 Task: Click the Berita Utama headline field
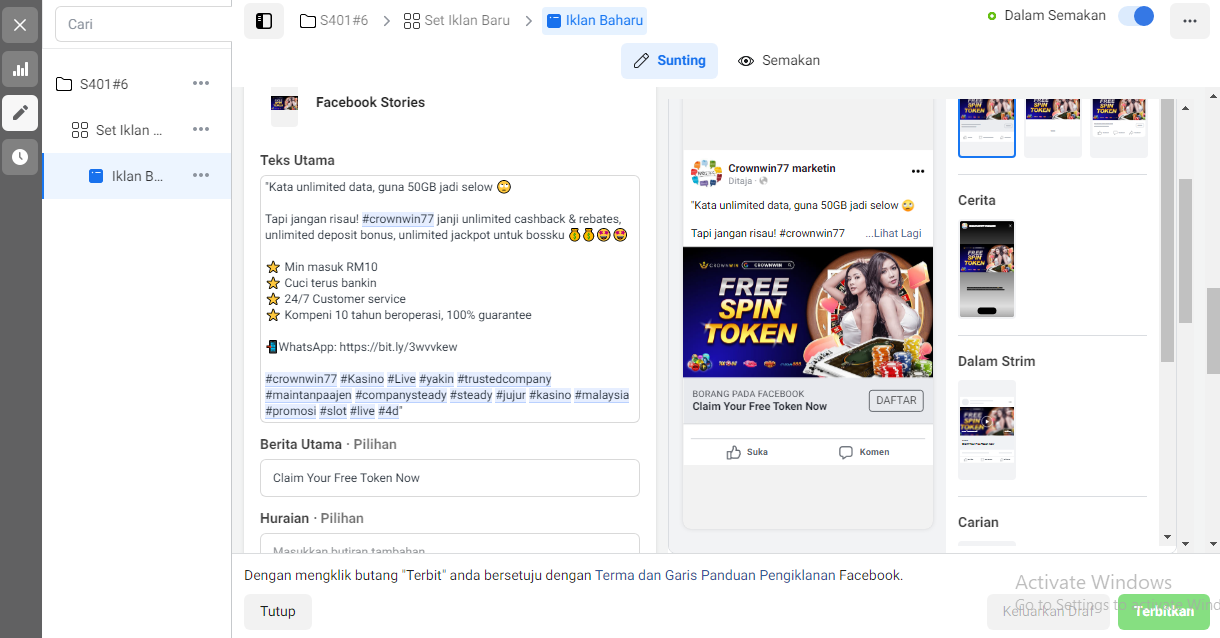(x=450, y=478)
